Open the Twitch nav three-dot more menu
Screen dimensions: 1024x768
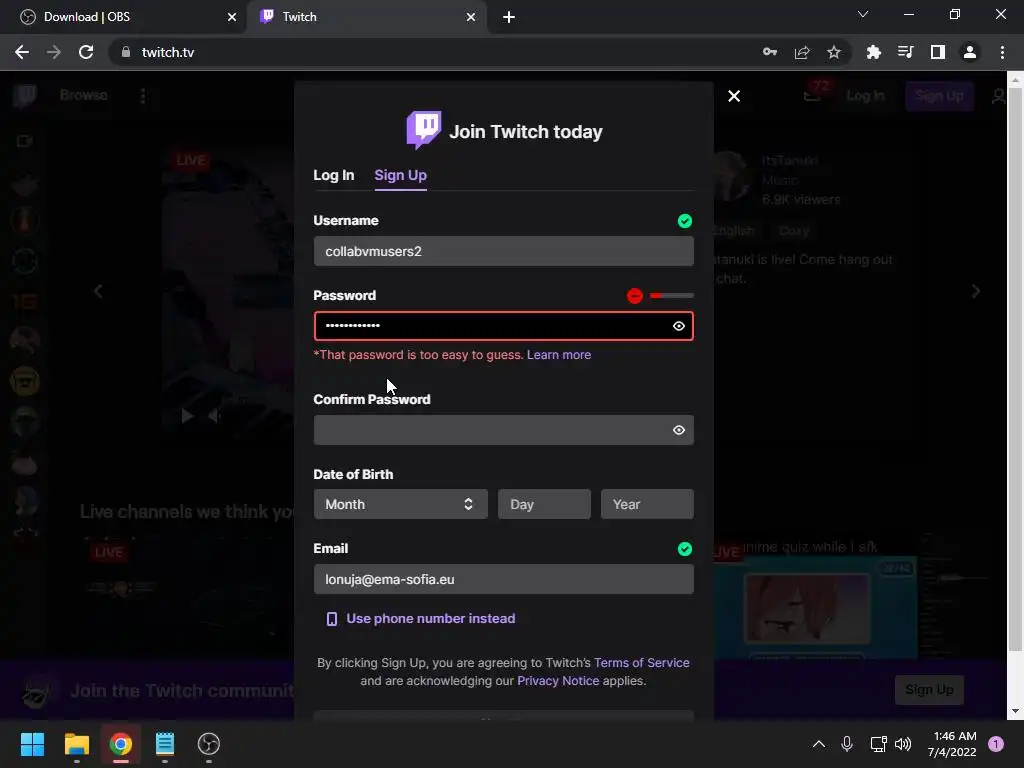[143, 96]
